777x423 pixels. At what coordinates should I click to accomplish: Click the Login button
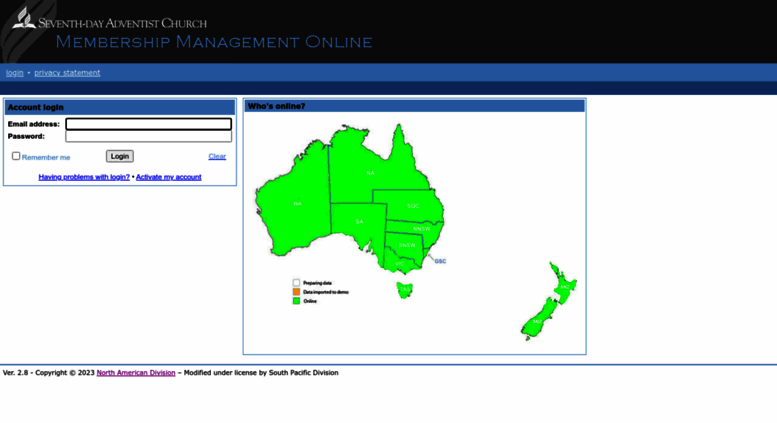pos(119,156)
